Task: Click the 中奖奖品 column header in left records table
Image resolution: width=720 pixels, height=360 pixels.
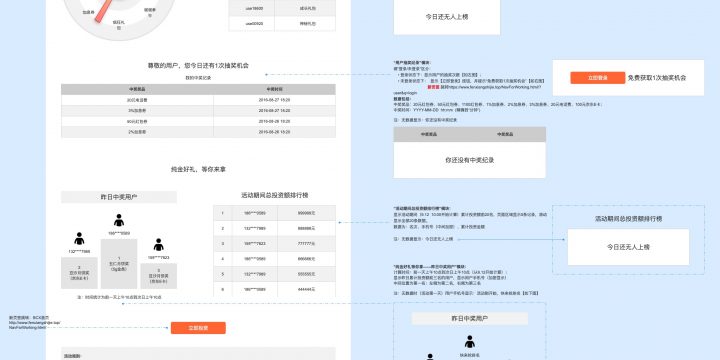Action: click(137, 89)
